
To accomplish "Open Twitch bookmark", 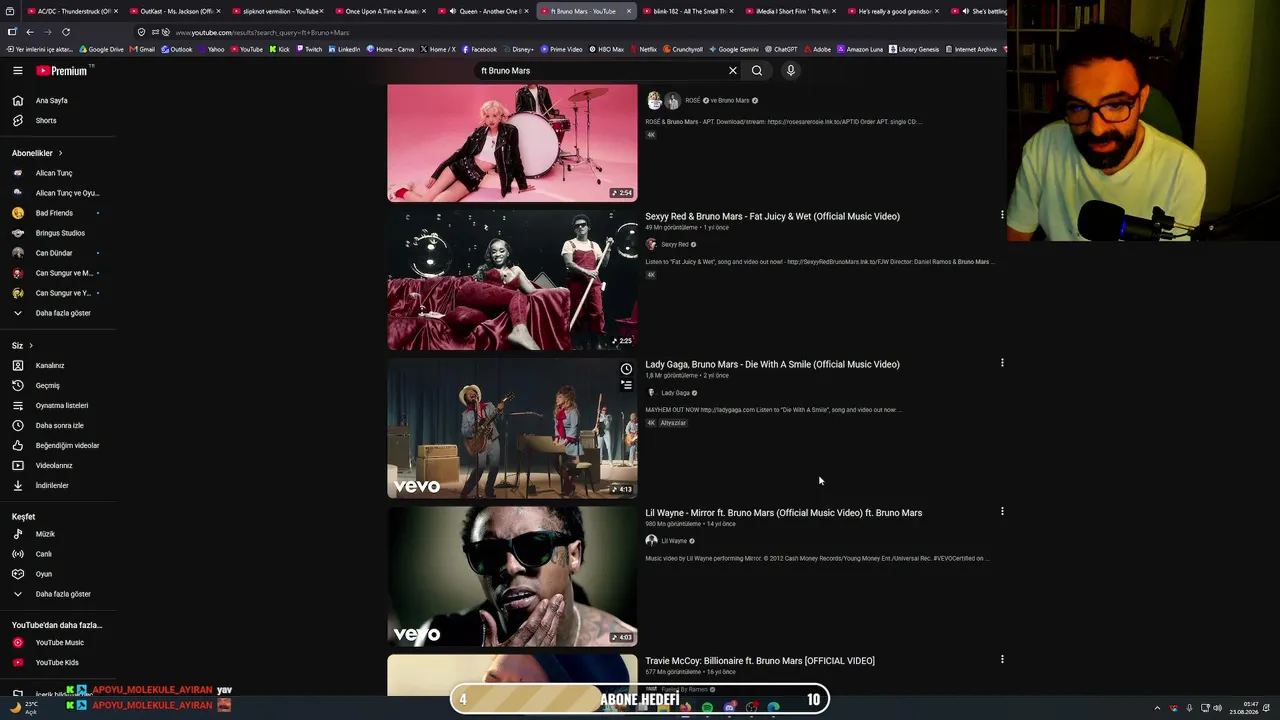I will (309, 49).
